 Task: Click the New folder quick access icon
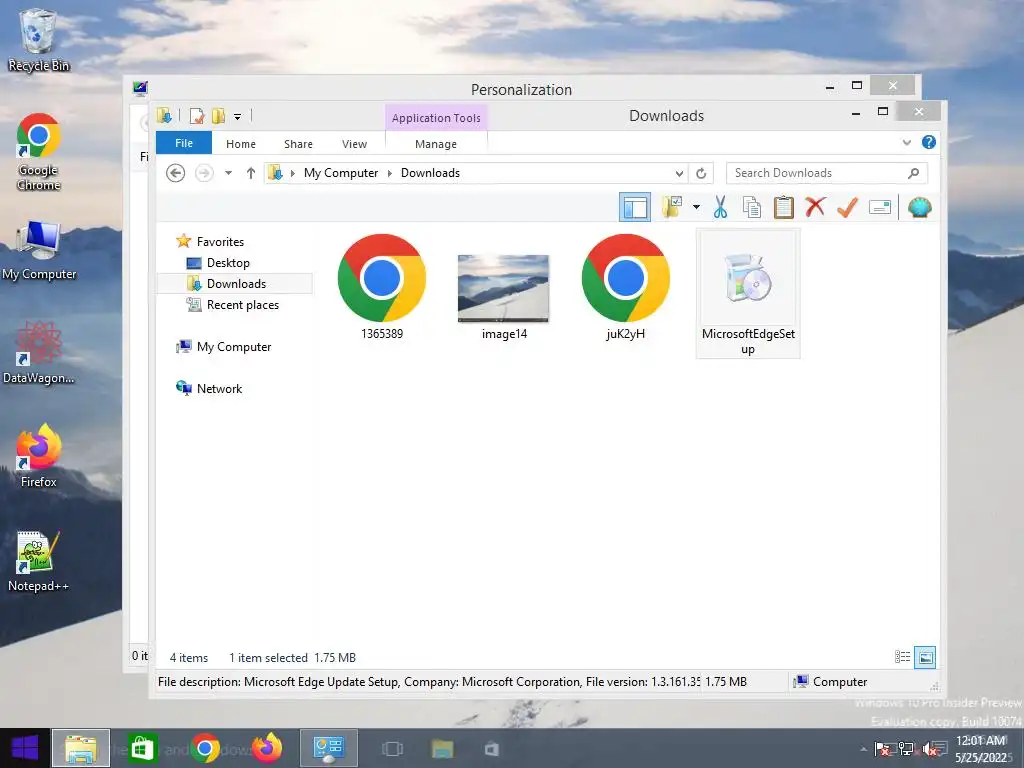tap(218, 116)
